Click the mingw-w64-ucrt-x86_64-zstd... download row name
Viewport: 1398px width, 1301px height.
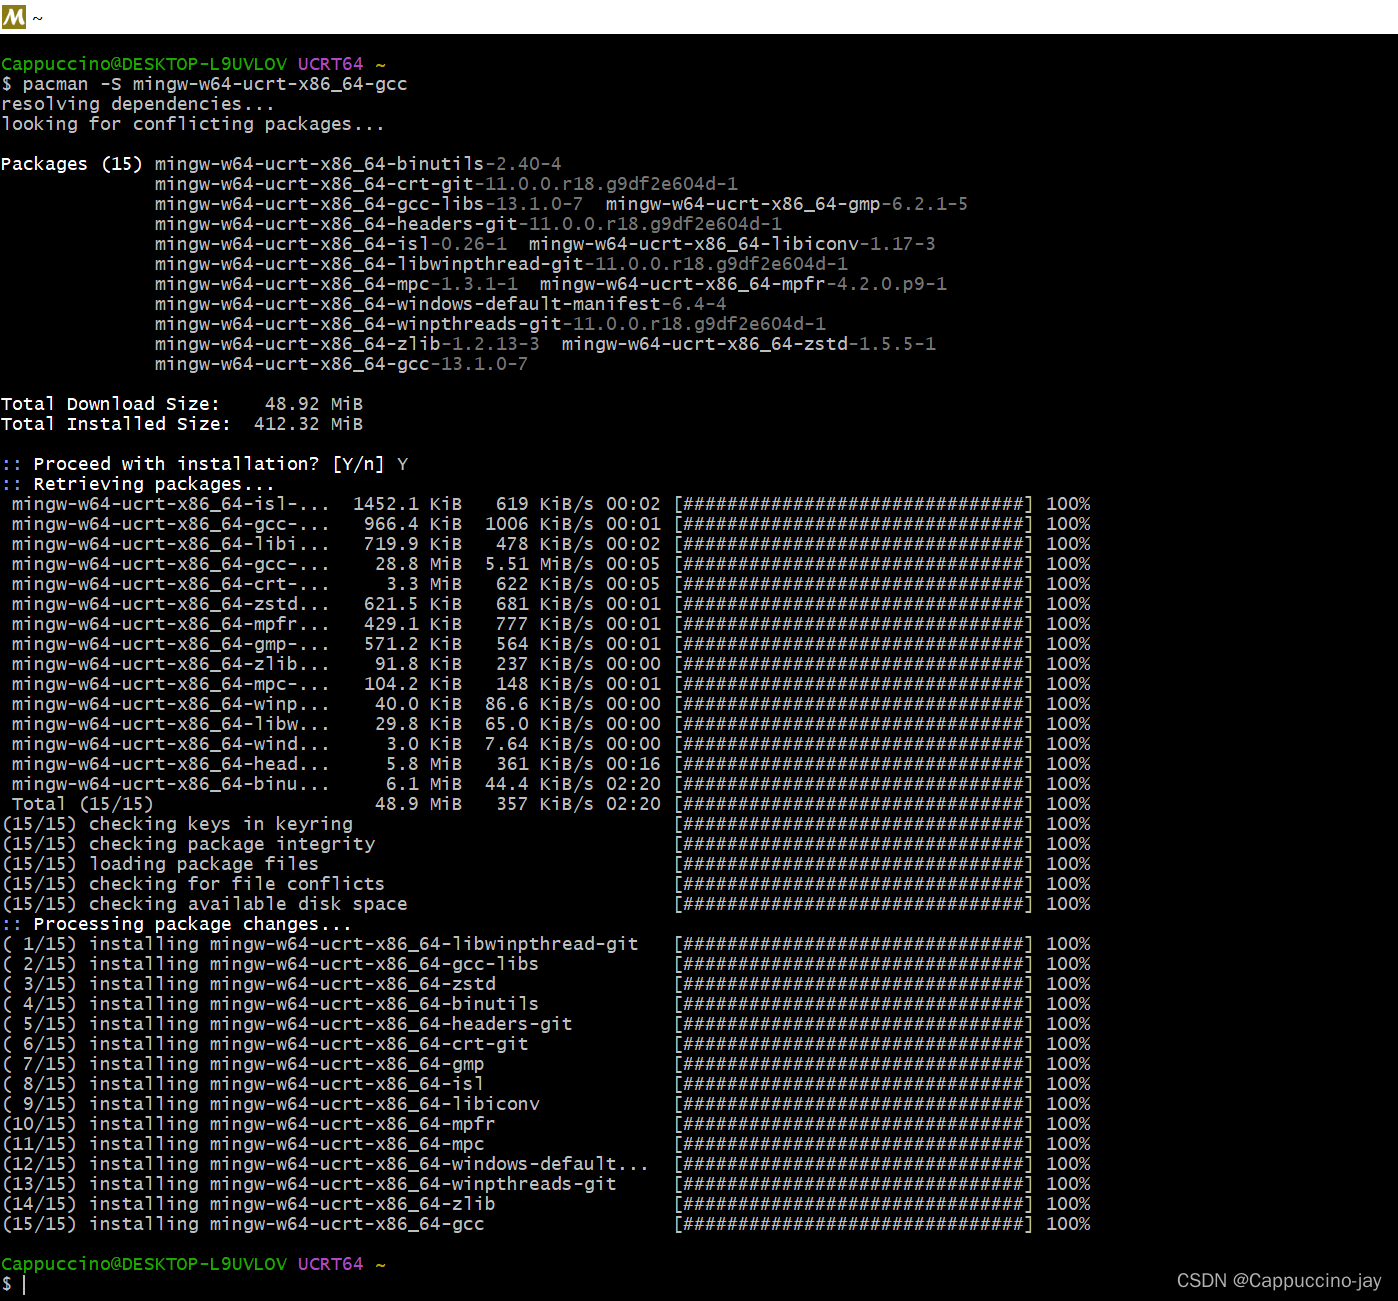170,604
